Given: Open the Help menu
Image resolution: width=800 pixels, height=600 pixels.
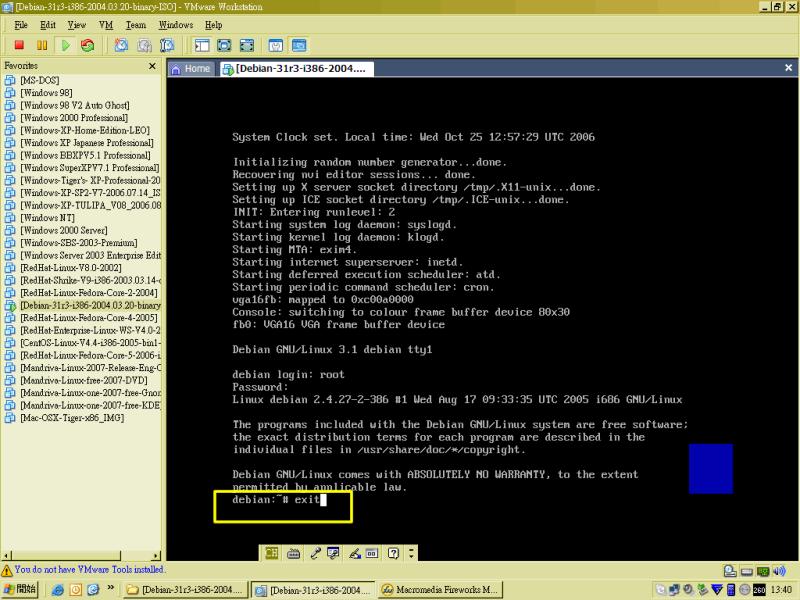Looking at the screenshot, I should click(x=214, y=24).
